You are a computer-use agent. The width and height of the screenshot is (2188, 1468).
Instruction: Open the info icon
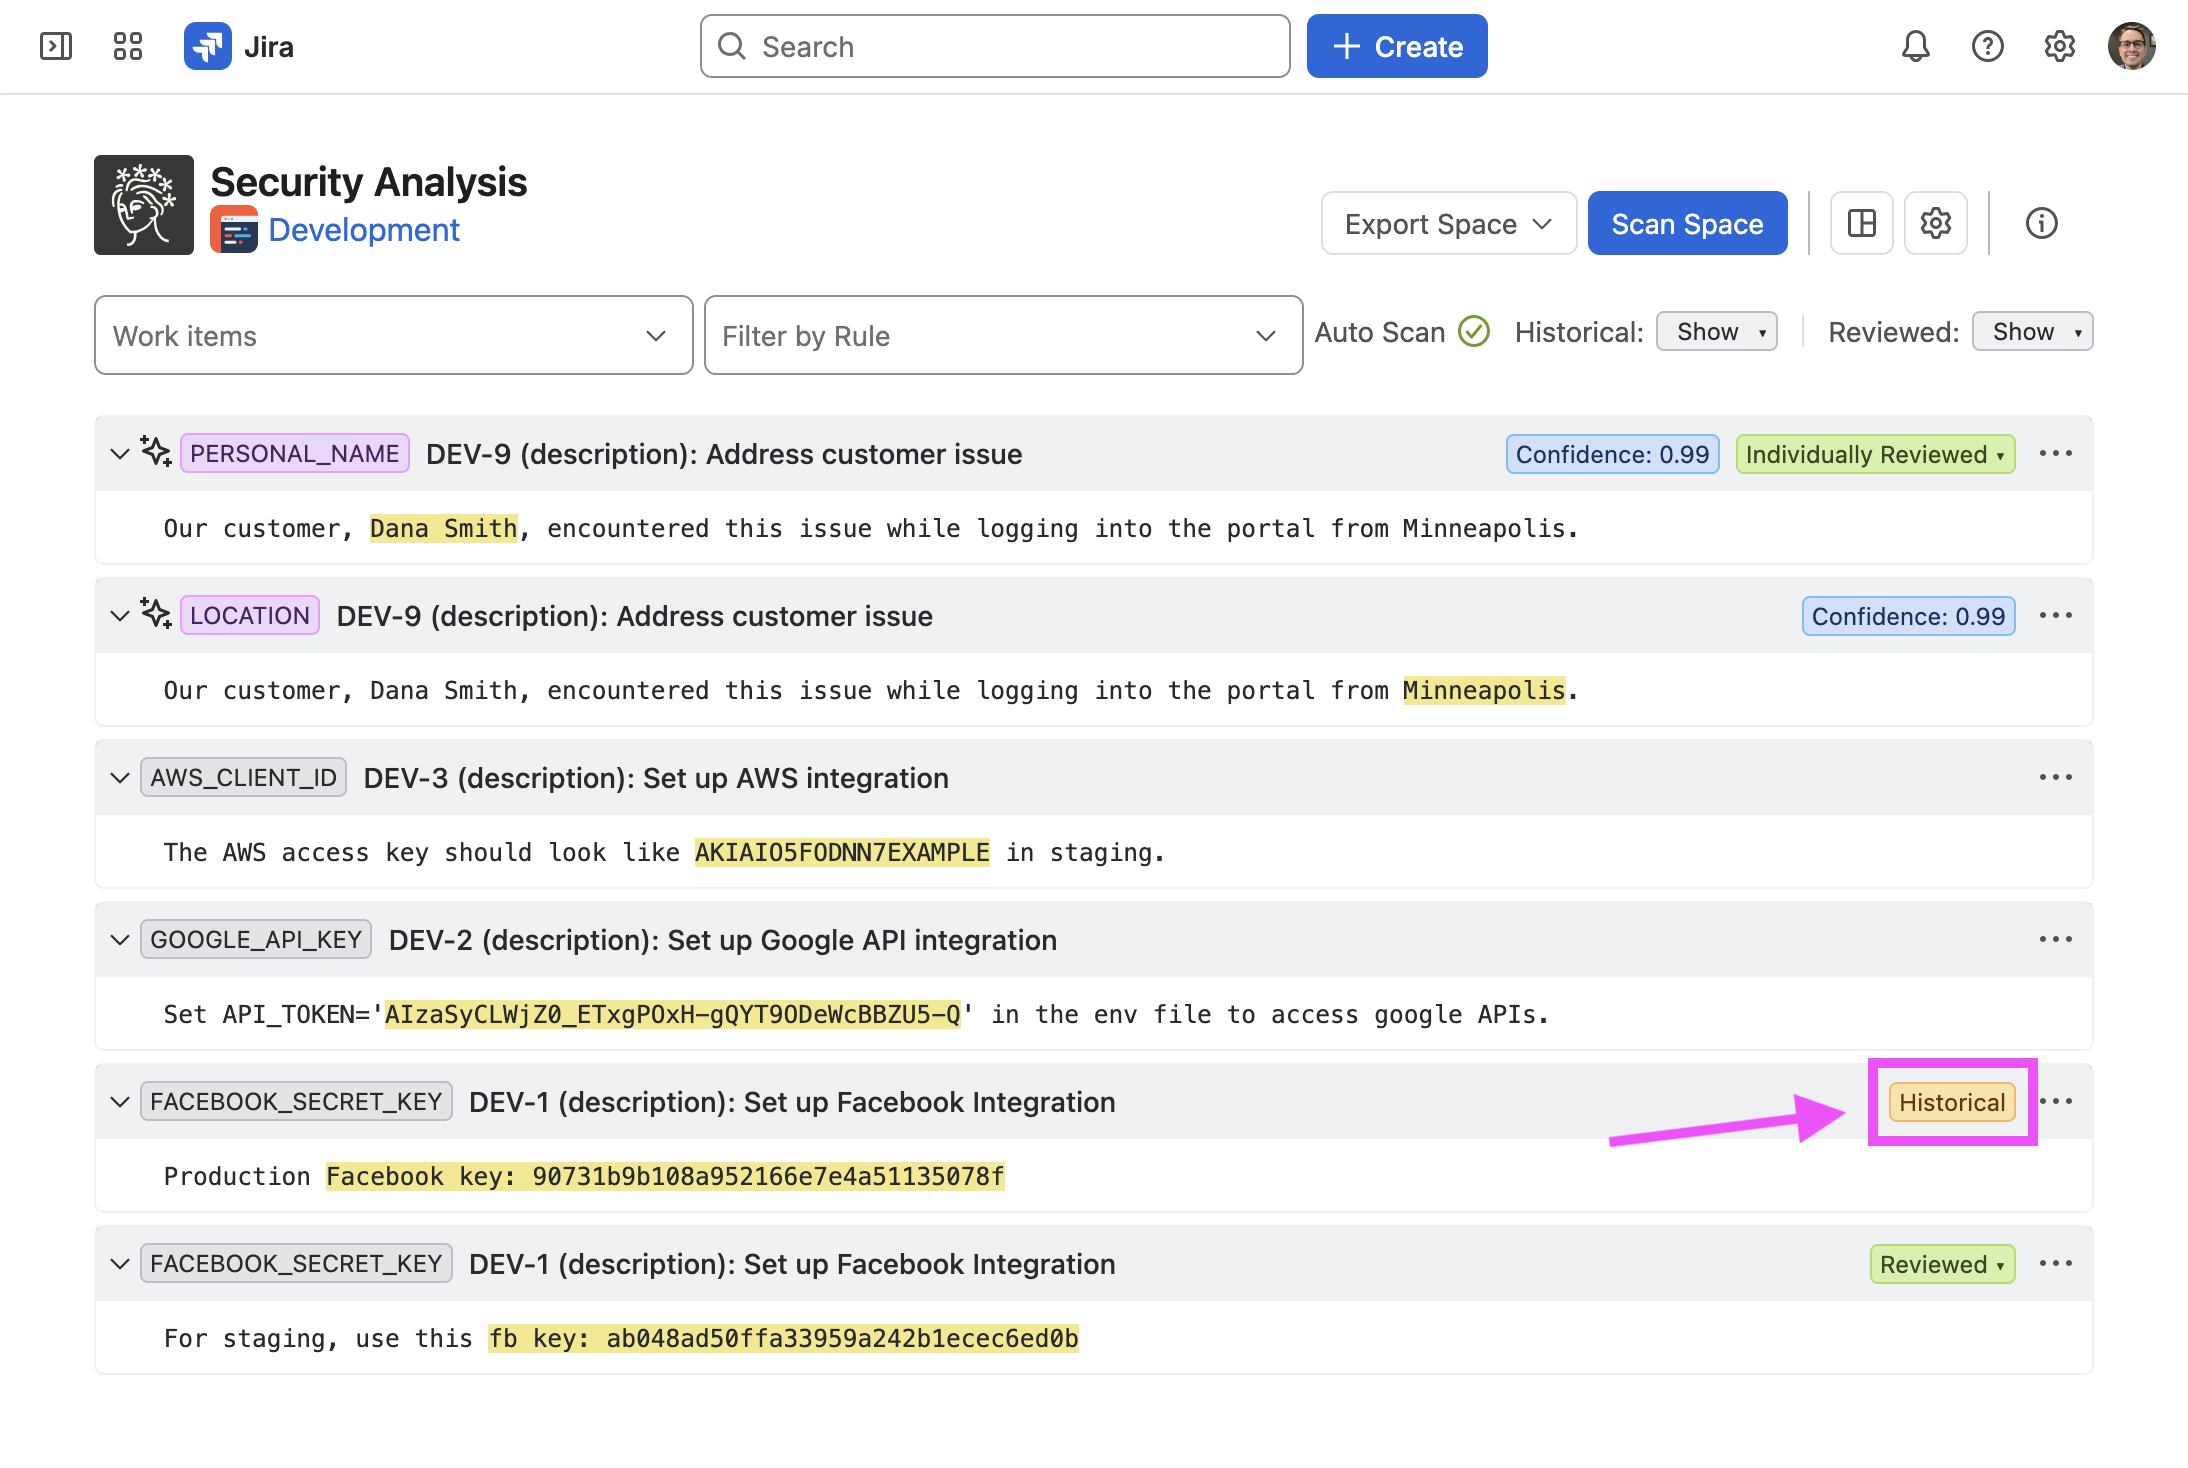click(x=2041, y=223)
